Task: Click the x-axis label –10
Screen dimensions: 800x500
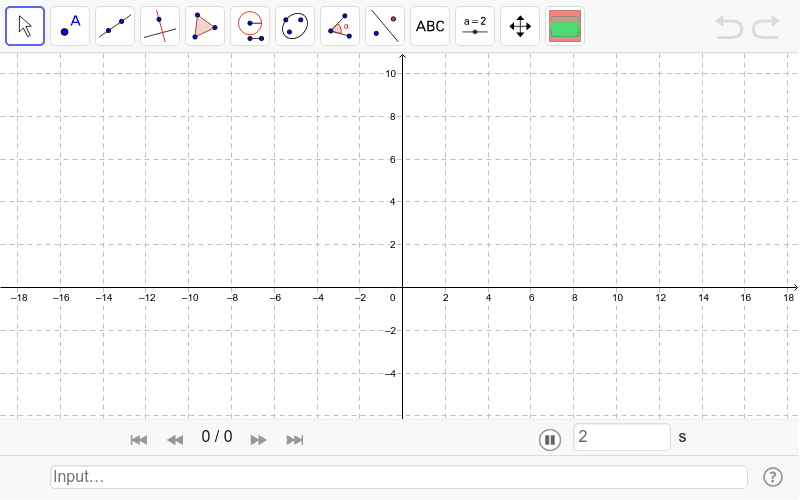Action: pos(190,297)
